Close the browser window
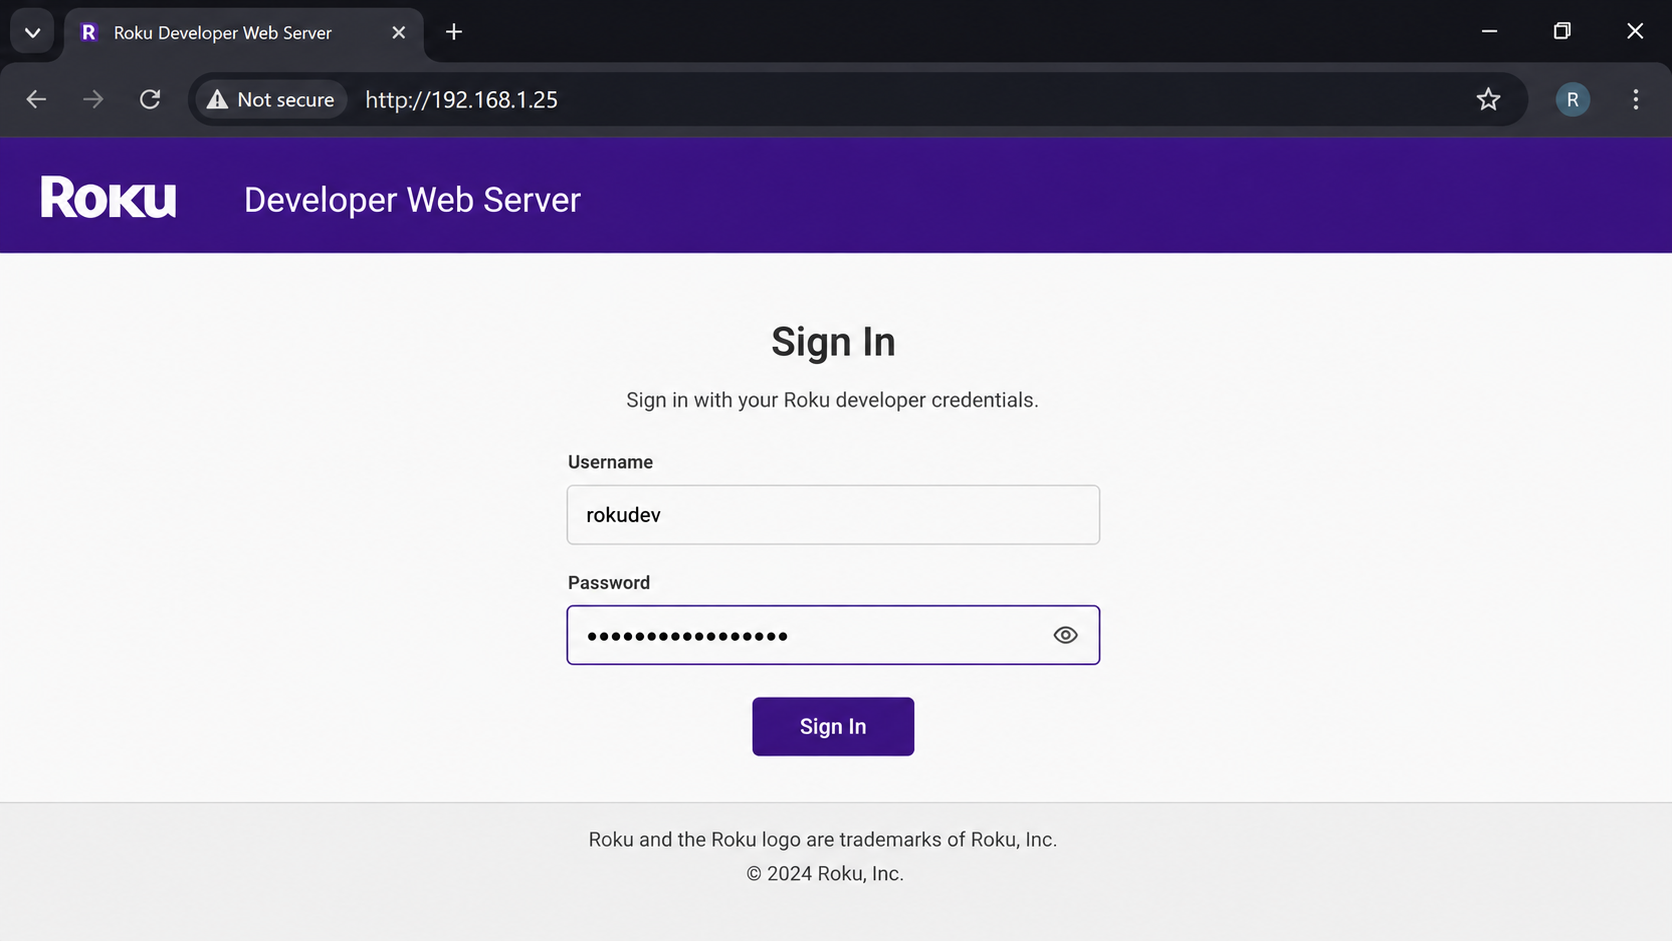 pos(1635,31)
